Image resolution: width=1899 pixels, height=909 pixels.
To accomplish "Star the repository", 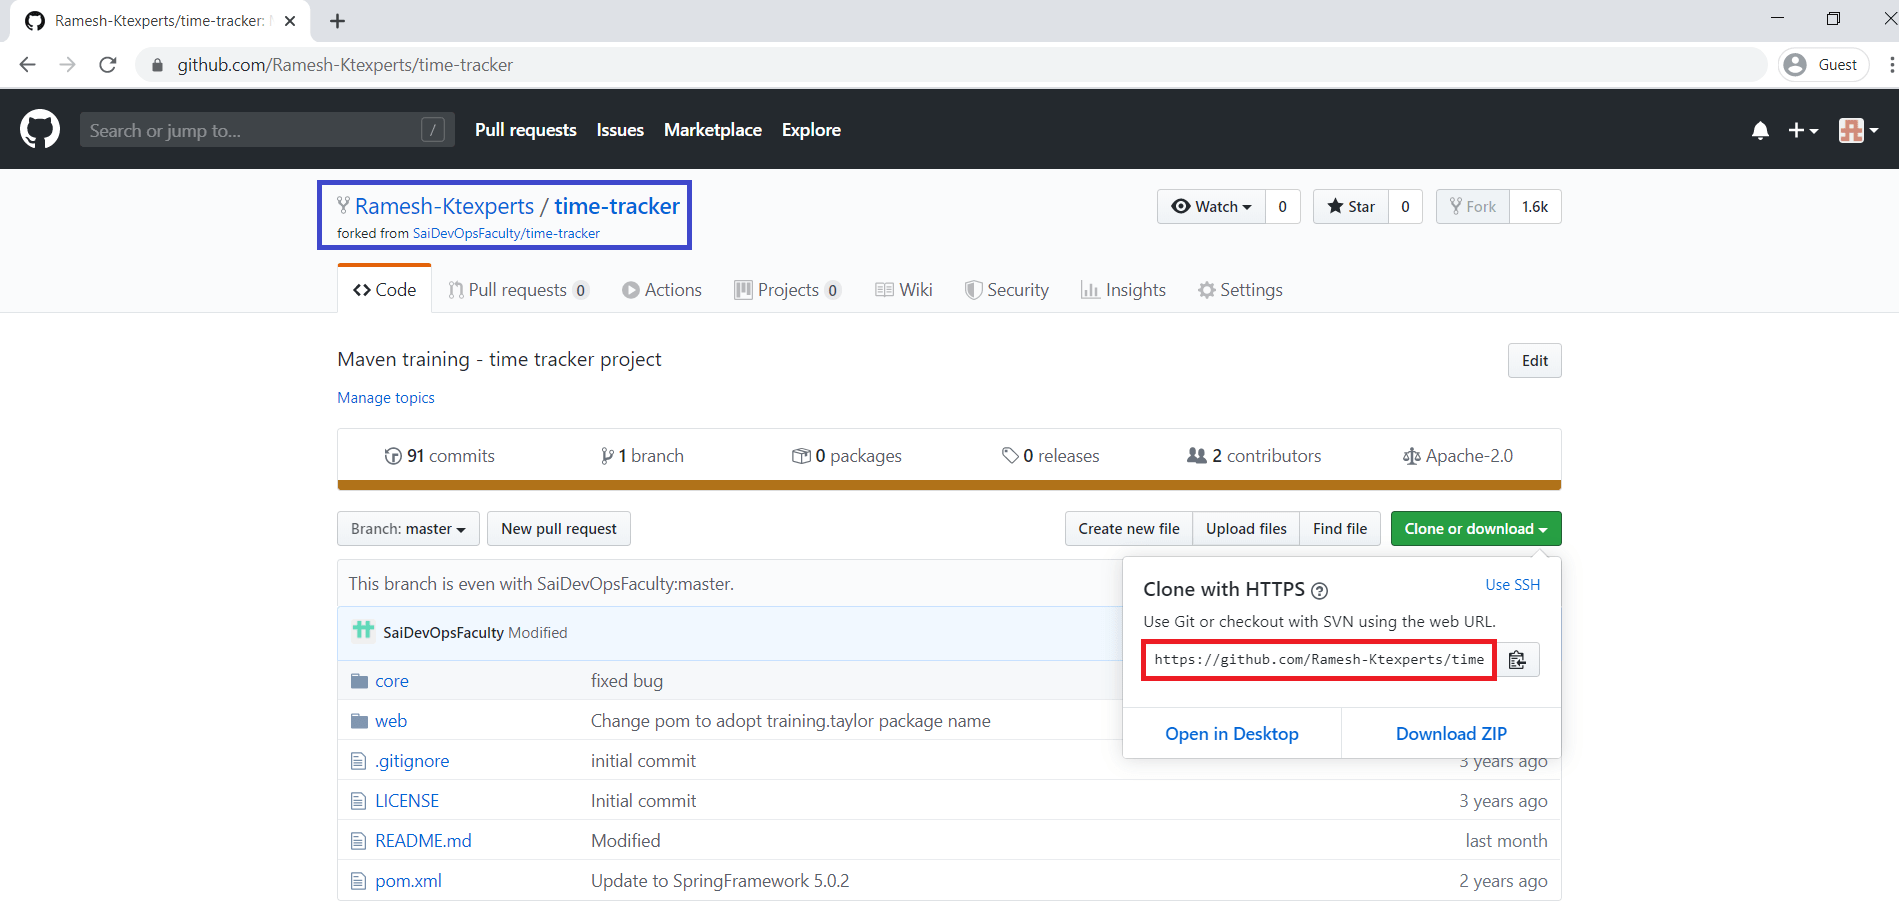I will (1351, 207).
